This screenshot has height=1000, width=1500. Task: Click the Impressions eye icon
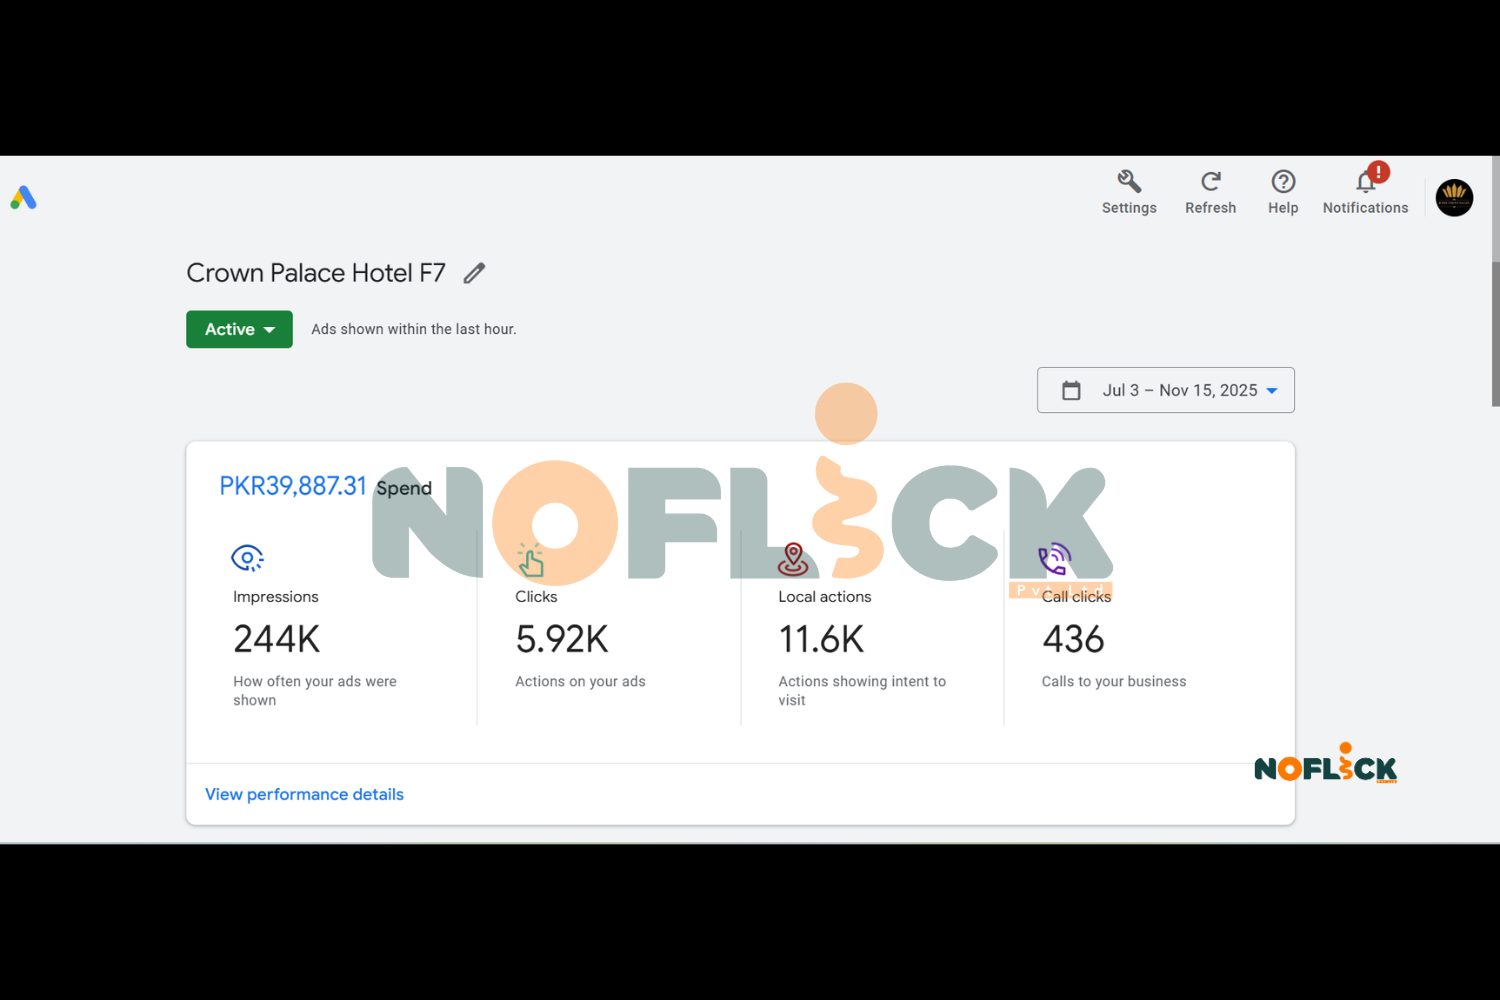click(x=247, y=558)
